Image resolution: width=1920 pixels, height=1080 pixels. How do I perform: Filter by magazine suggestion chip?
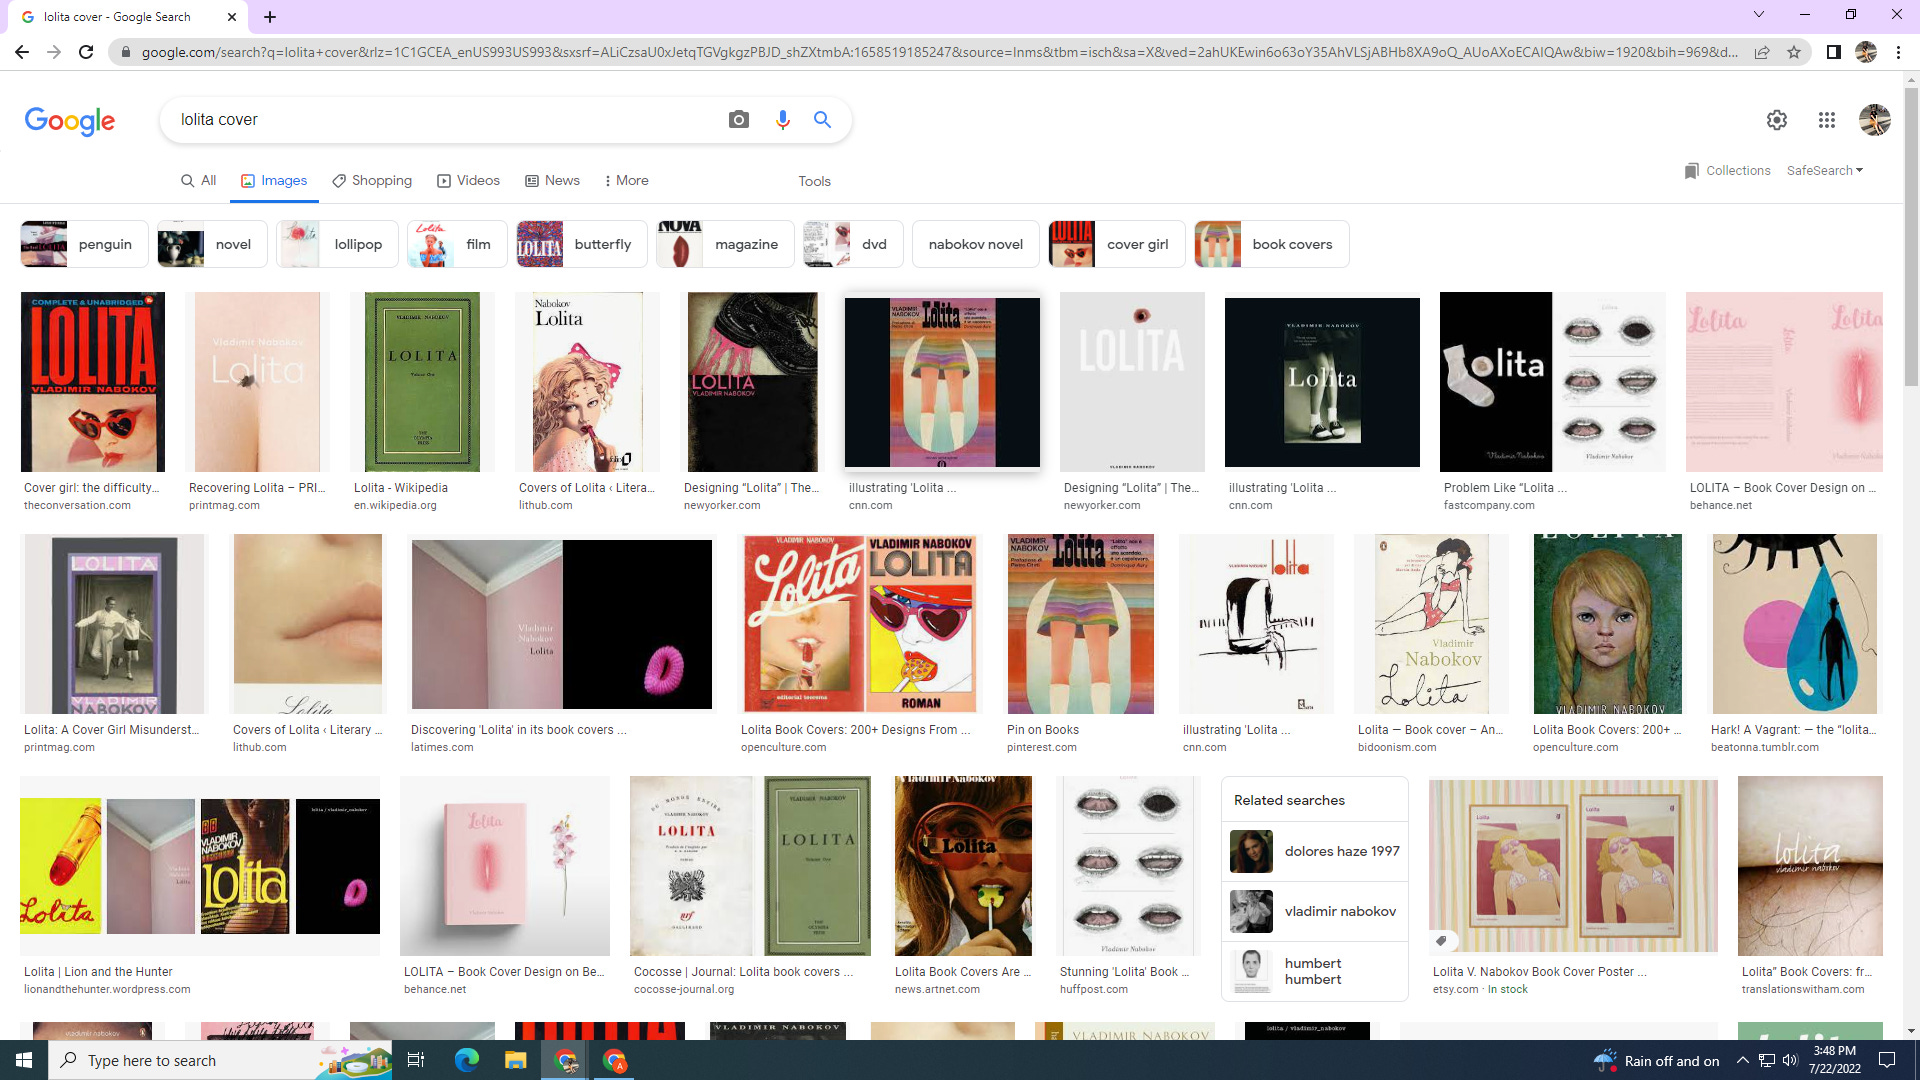[725, 244]
